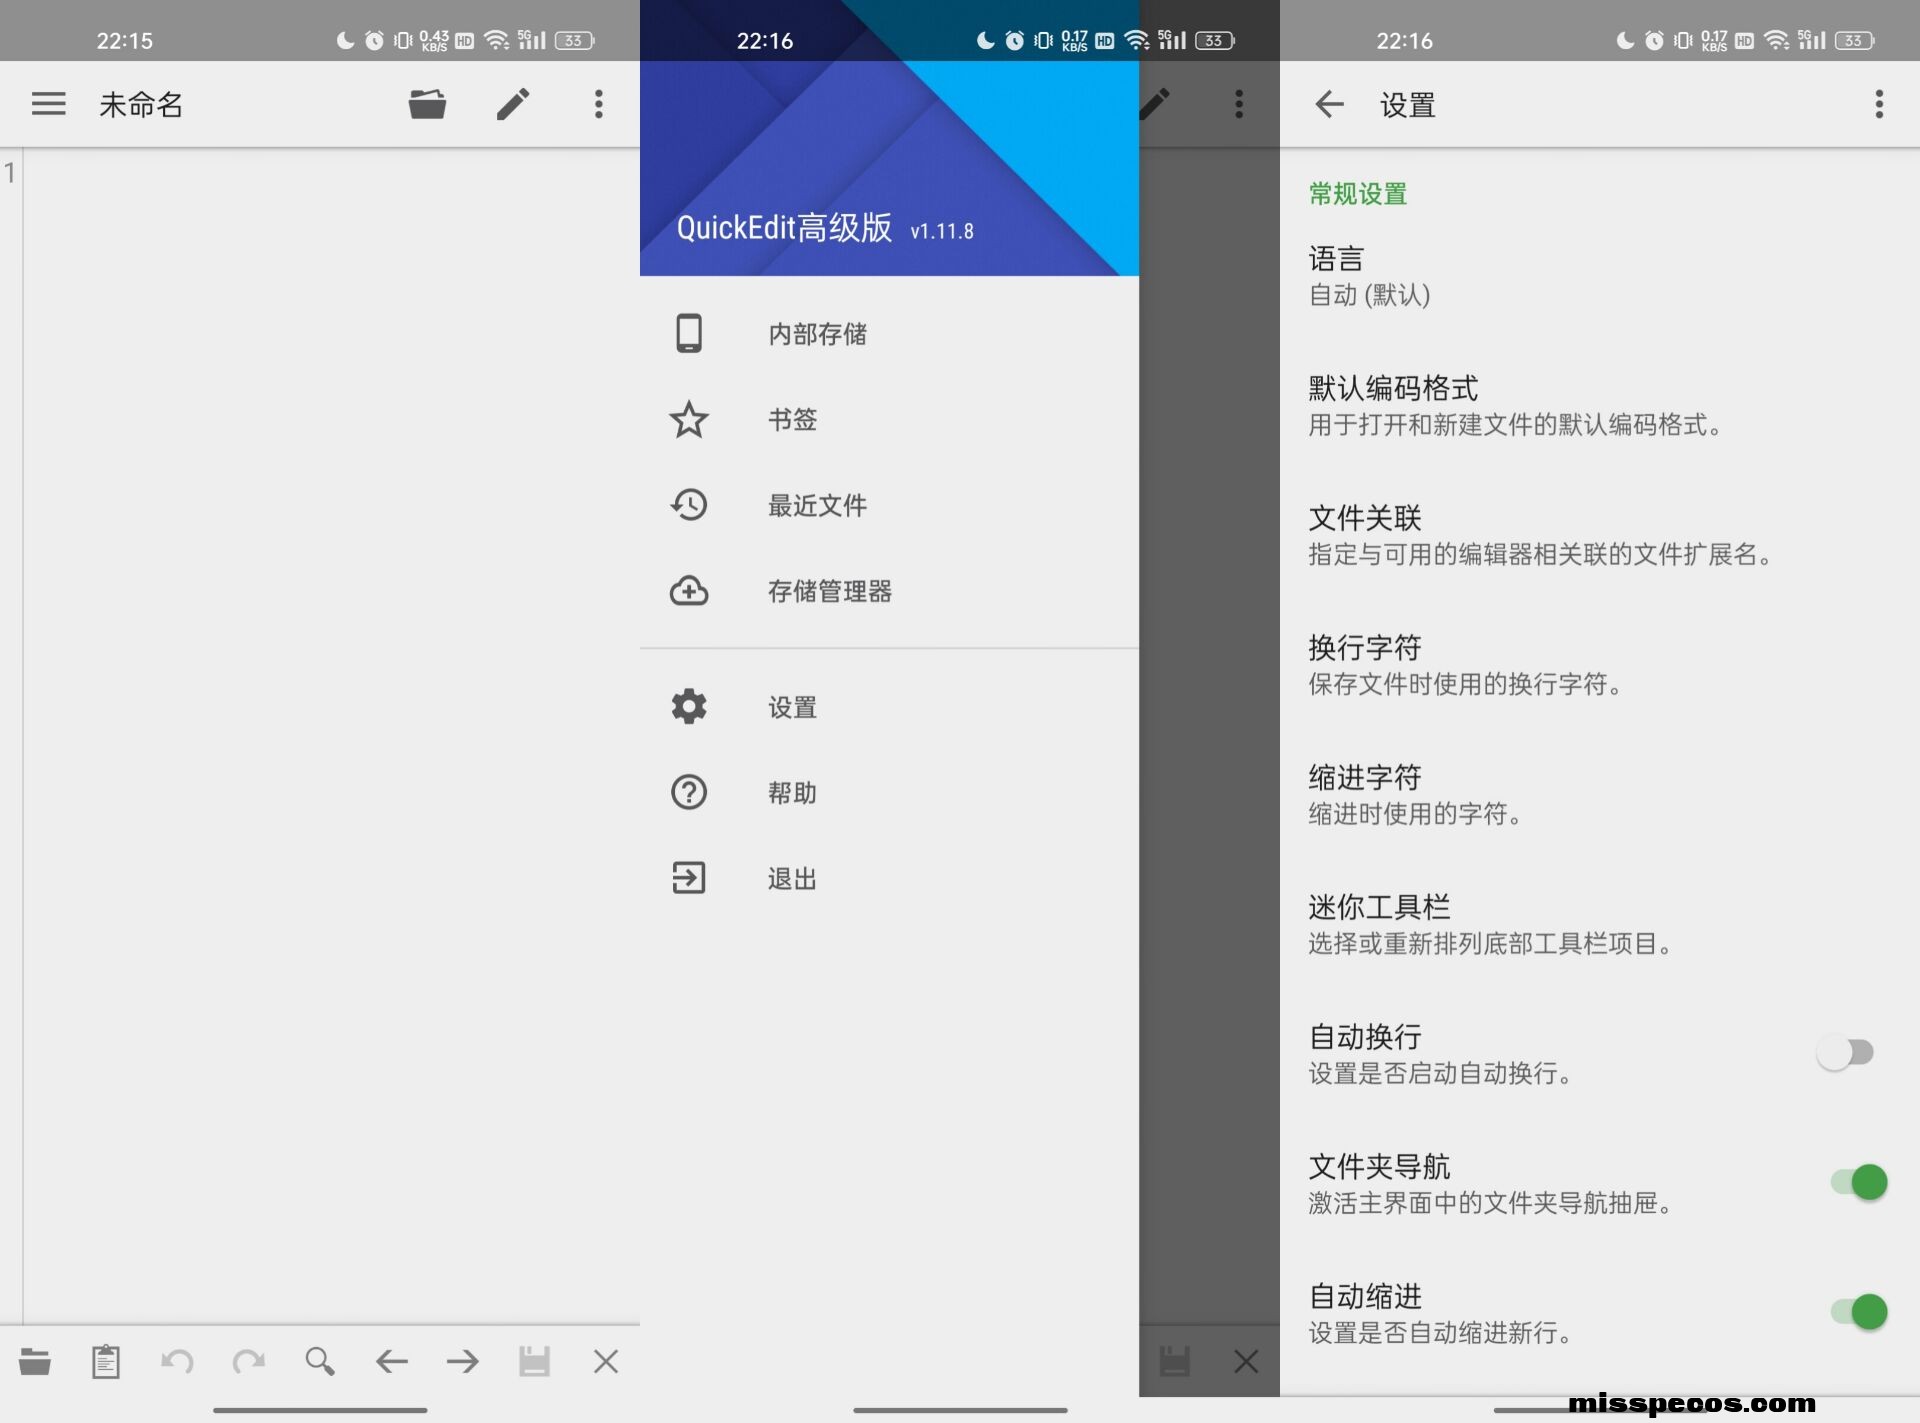Tap the dimmed X icon behind drawer
This screenshot has width=1920, height=1423.
pyautogui.click(x=1246, y=1361)
